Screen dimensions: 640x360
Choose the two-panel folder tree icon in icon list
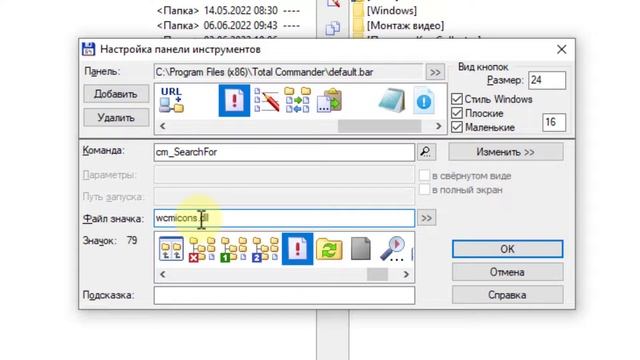coord(171,249)
